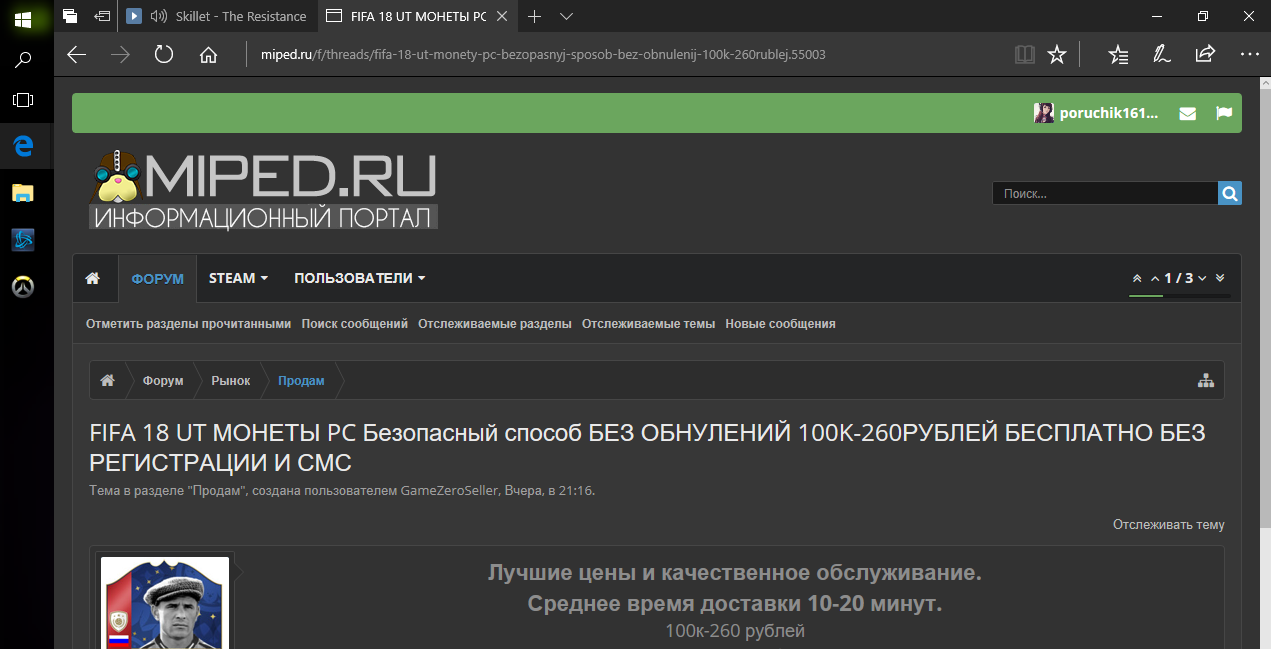The image size is (1271, 649).
Task: Open File Explorer from the taskbar
Action: pyautogui.click(x=23, y=194)
